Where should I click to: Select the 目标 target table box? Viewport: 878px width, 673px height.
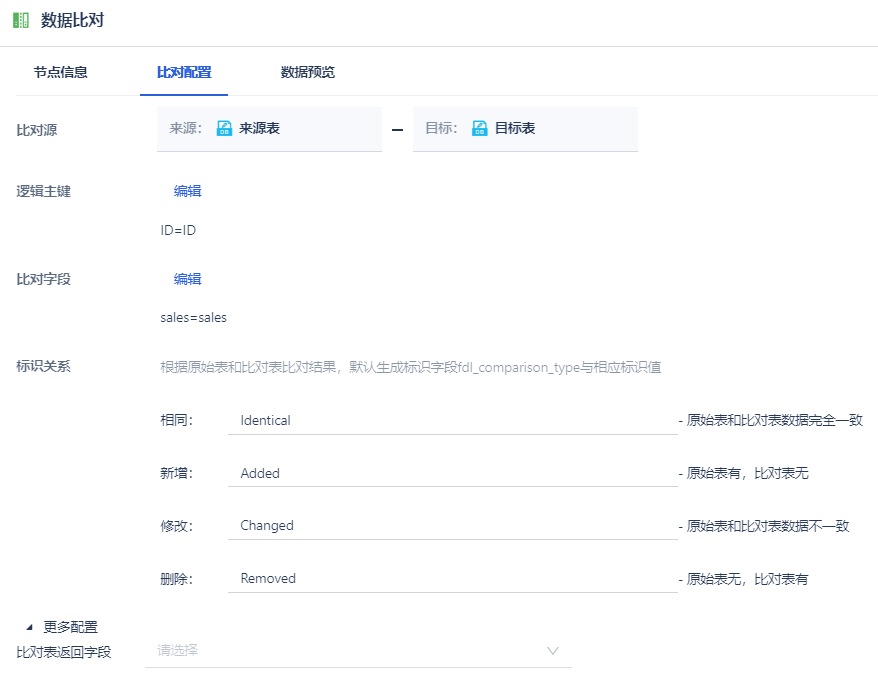525,129
